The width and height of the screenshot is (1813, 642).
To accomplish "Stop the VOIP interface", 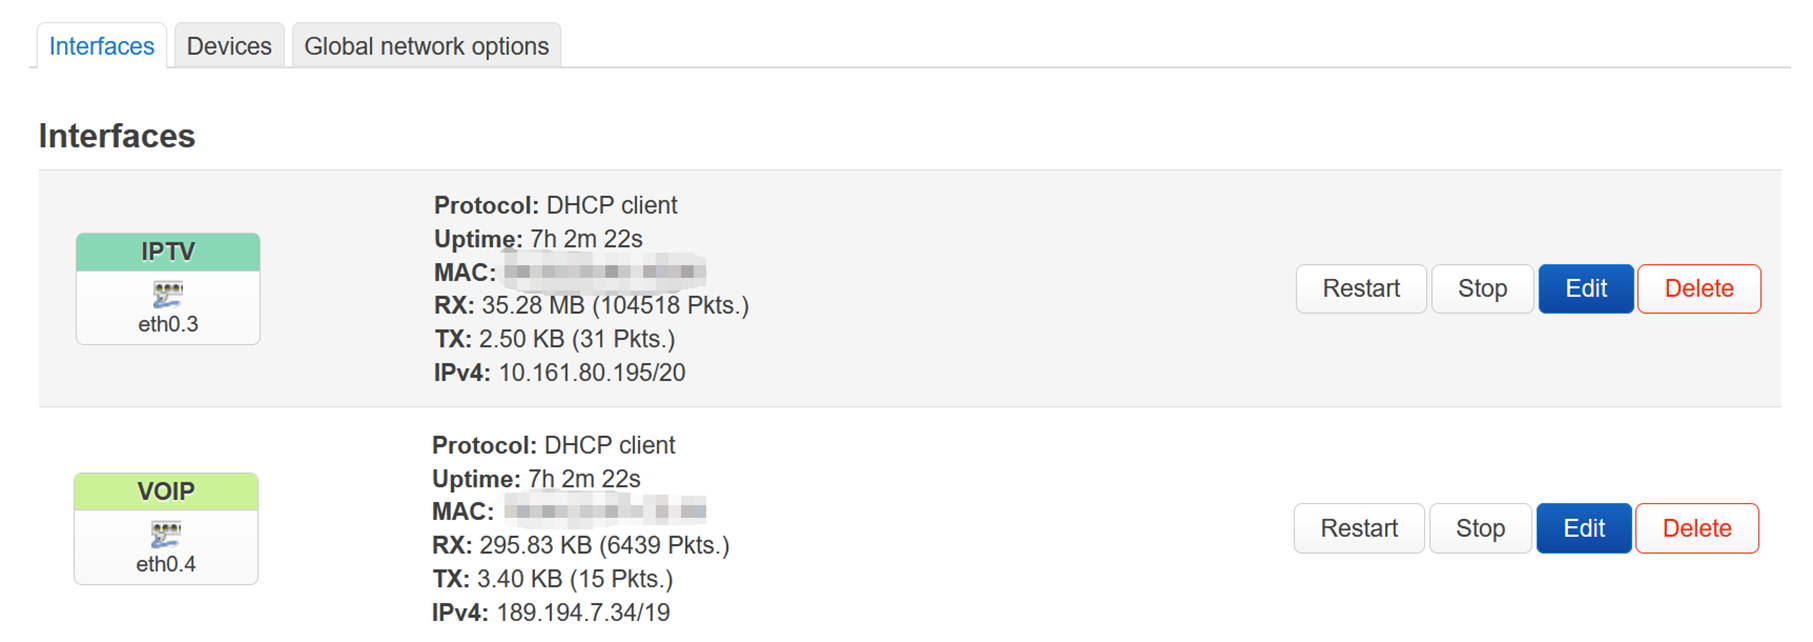I will (1480, 528).
